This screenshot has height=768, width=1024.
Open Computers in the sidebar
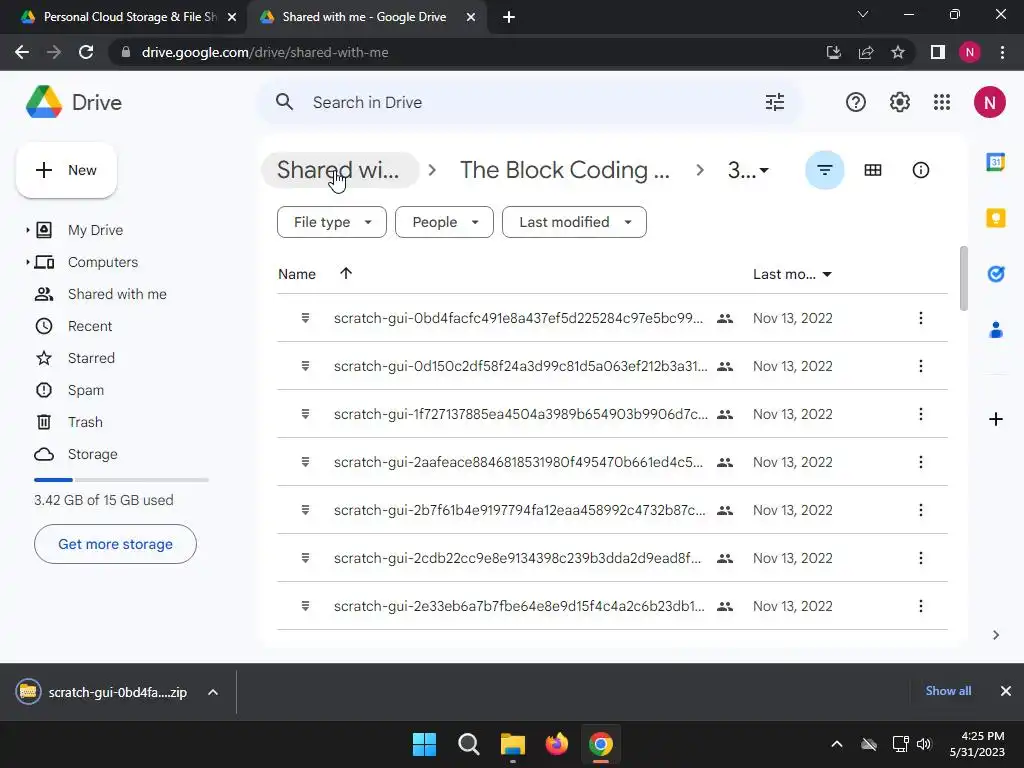coord(103,262)
